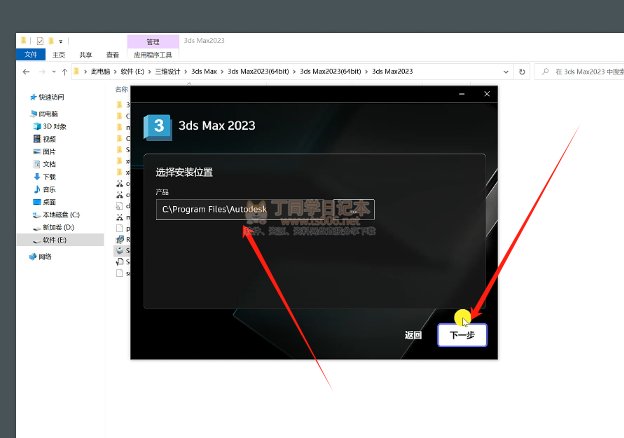Click 返回 in the 3ds Max installer
624x438 pixels.
pos(413,335)
